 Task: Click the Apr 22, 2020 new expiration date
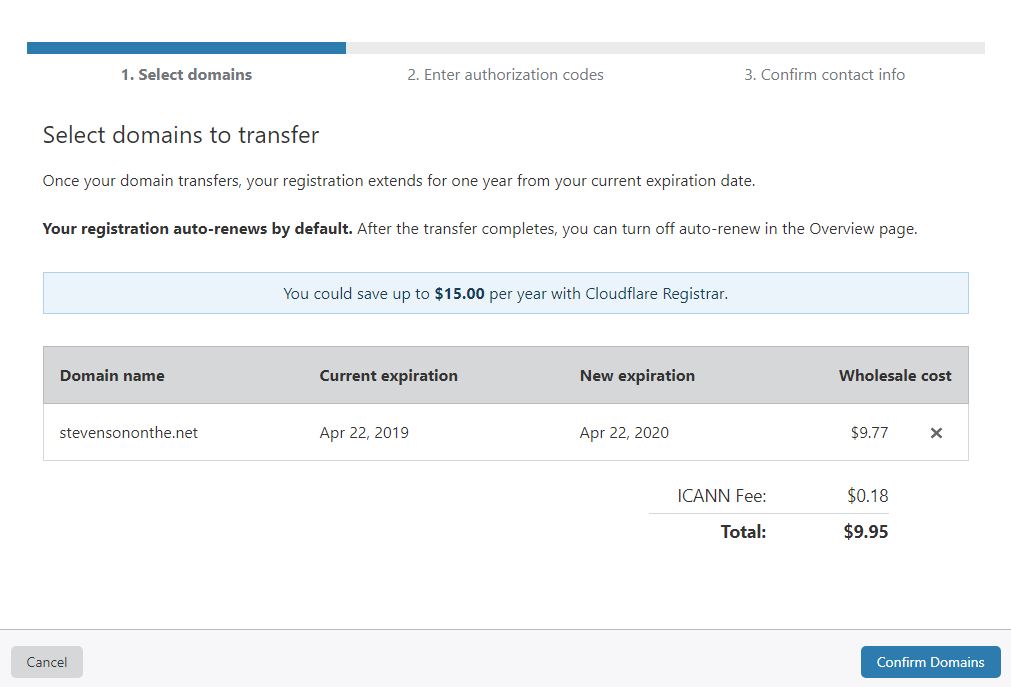click(624, 433)
